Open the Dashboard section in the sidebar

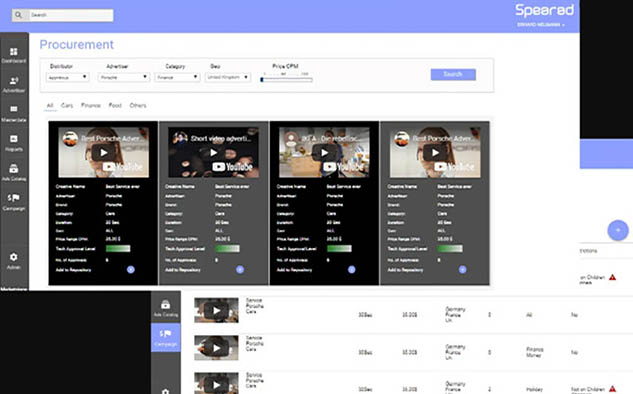[14, 55]
